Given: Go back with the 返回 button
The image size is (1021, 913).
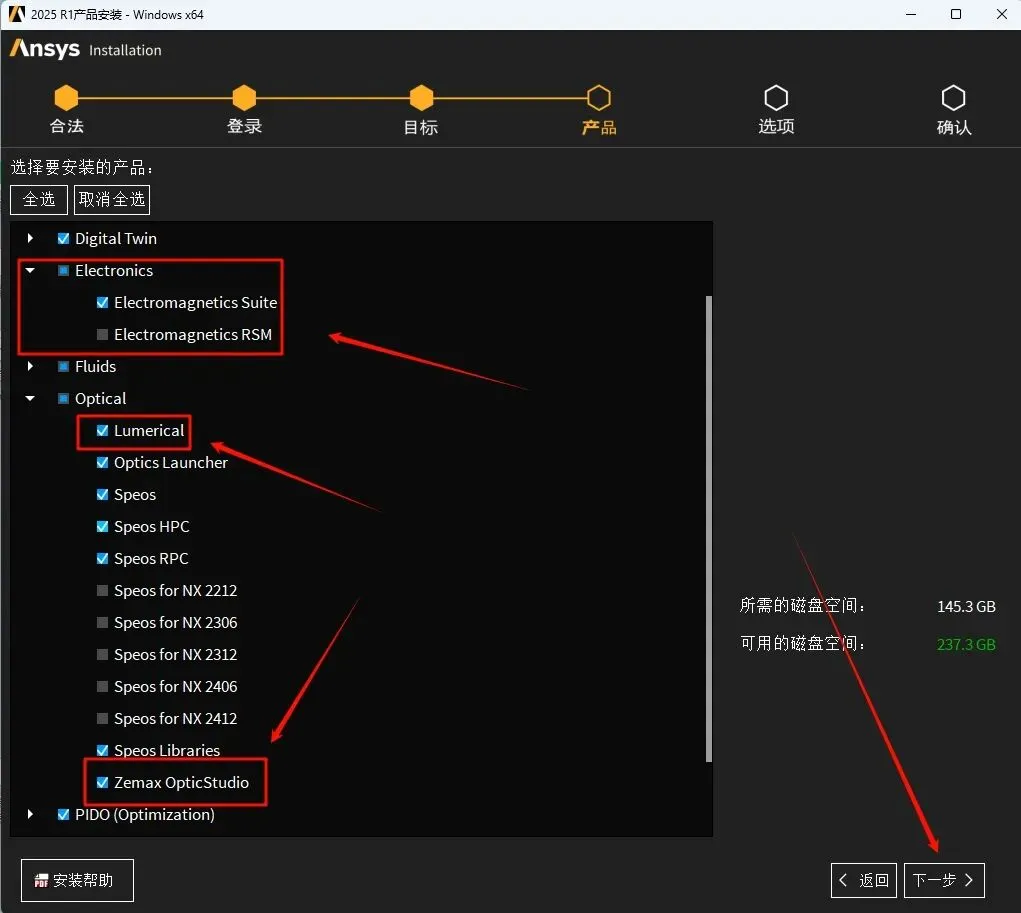Looking at the screenshot, I should (x=864, y=880).
